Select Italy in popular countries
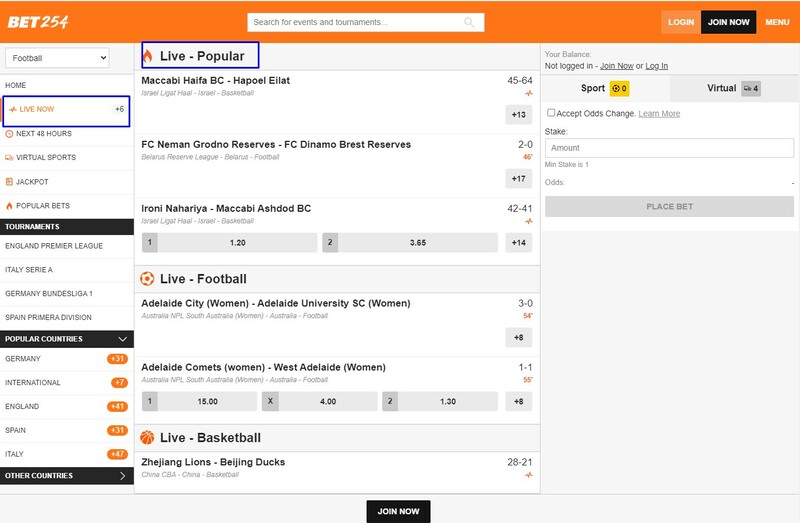 [x=67, y=454]
